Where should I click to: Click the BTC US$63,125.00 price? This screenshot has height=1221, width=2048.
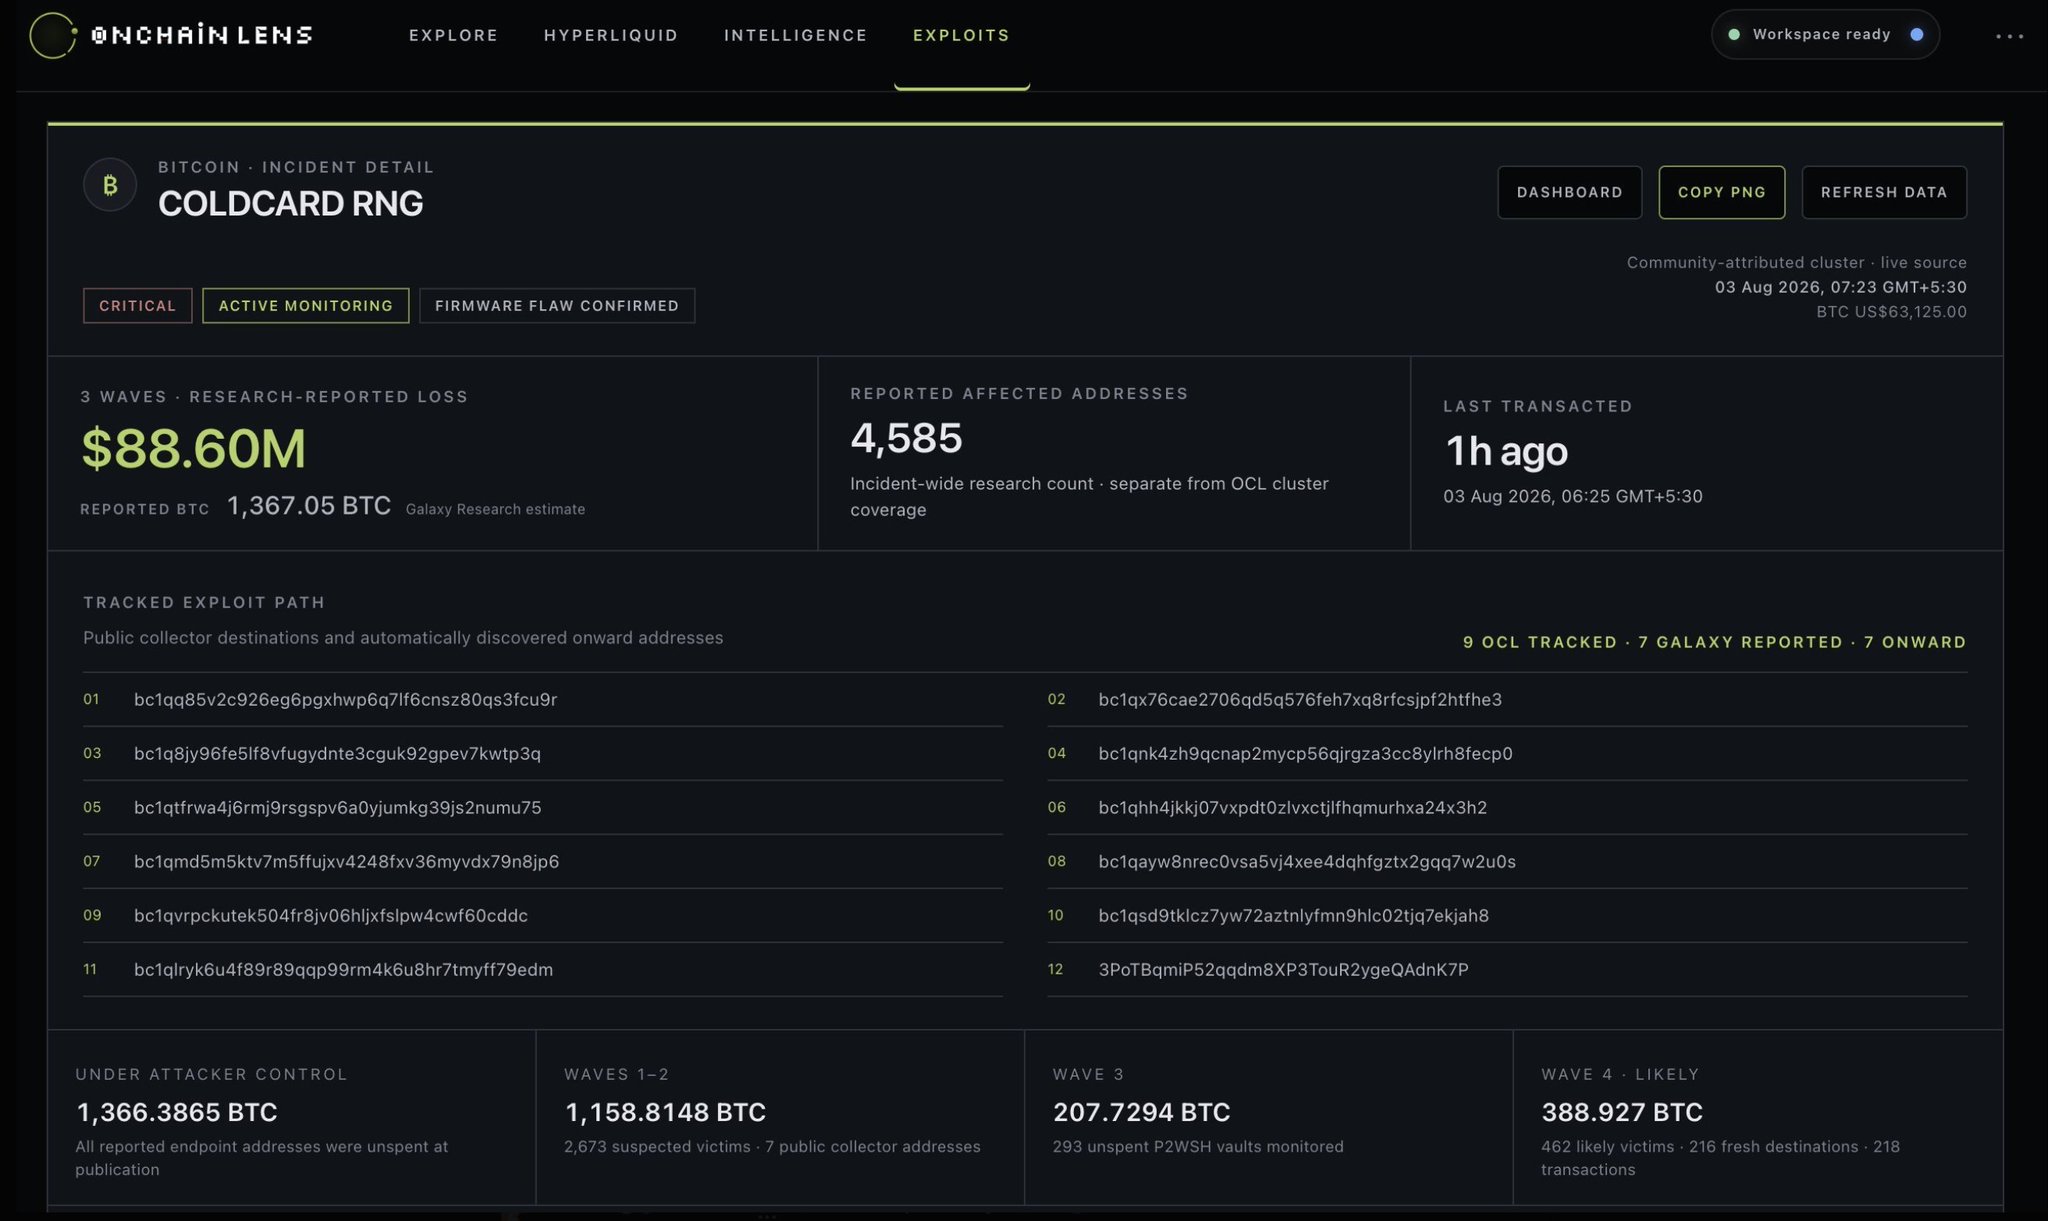click(x=1892, y=312)
